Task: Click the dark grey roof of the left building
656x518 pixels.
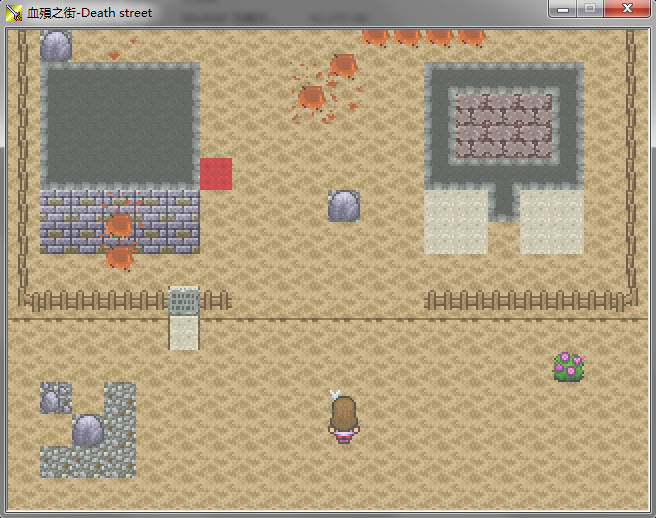Action: (x=120, y=126)
